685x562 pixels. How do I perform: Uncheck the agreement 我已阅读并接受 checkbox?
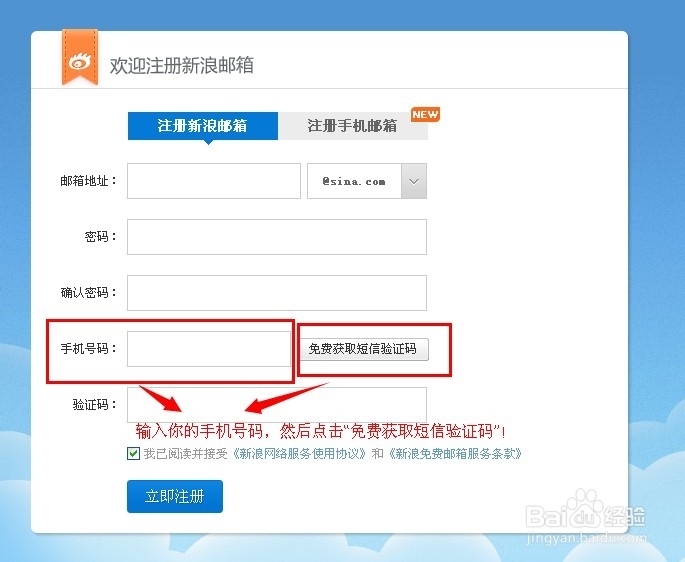pyautogui.click(x=133, y=454)
